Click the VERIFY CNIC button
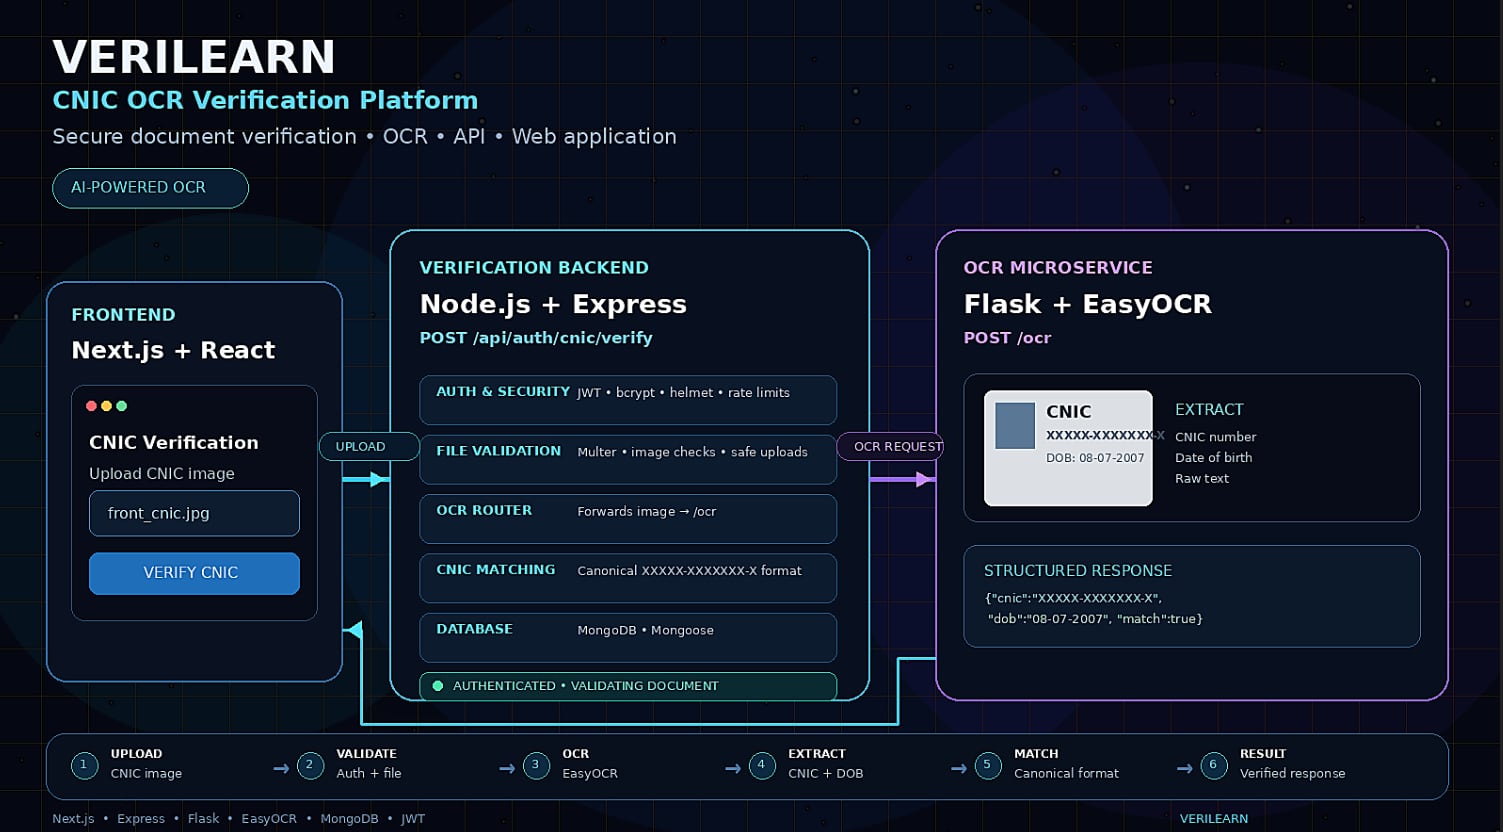Screen dimensions: 1503x832 point(194,573)
